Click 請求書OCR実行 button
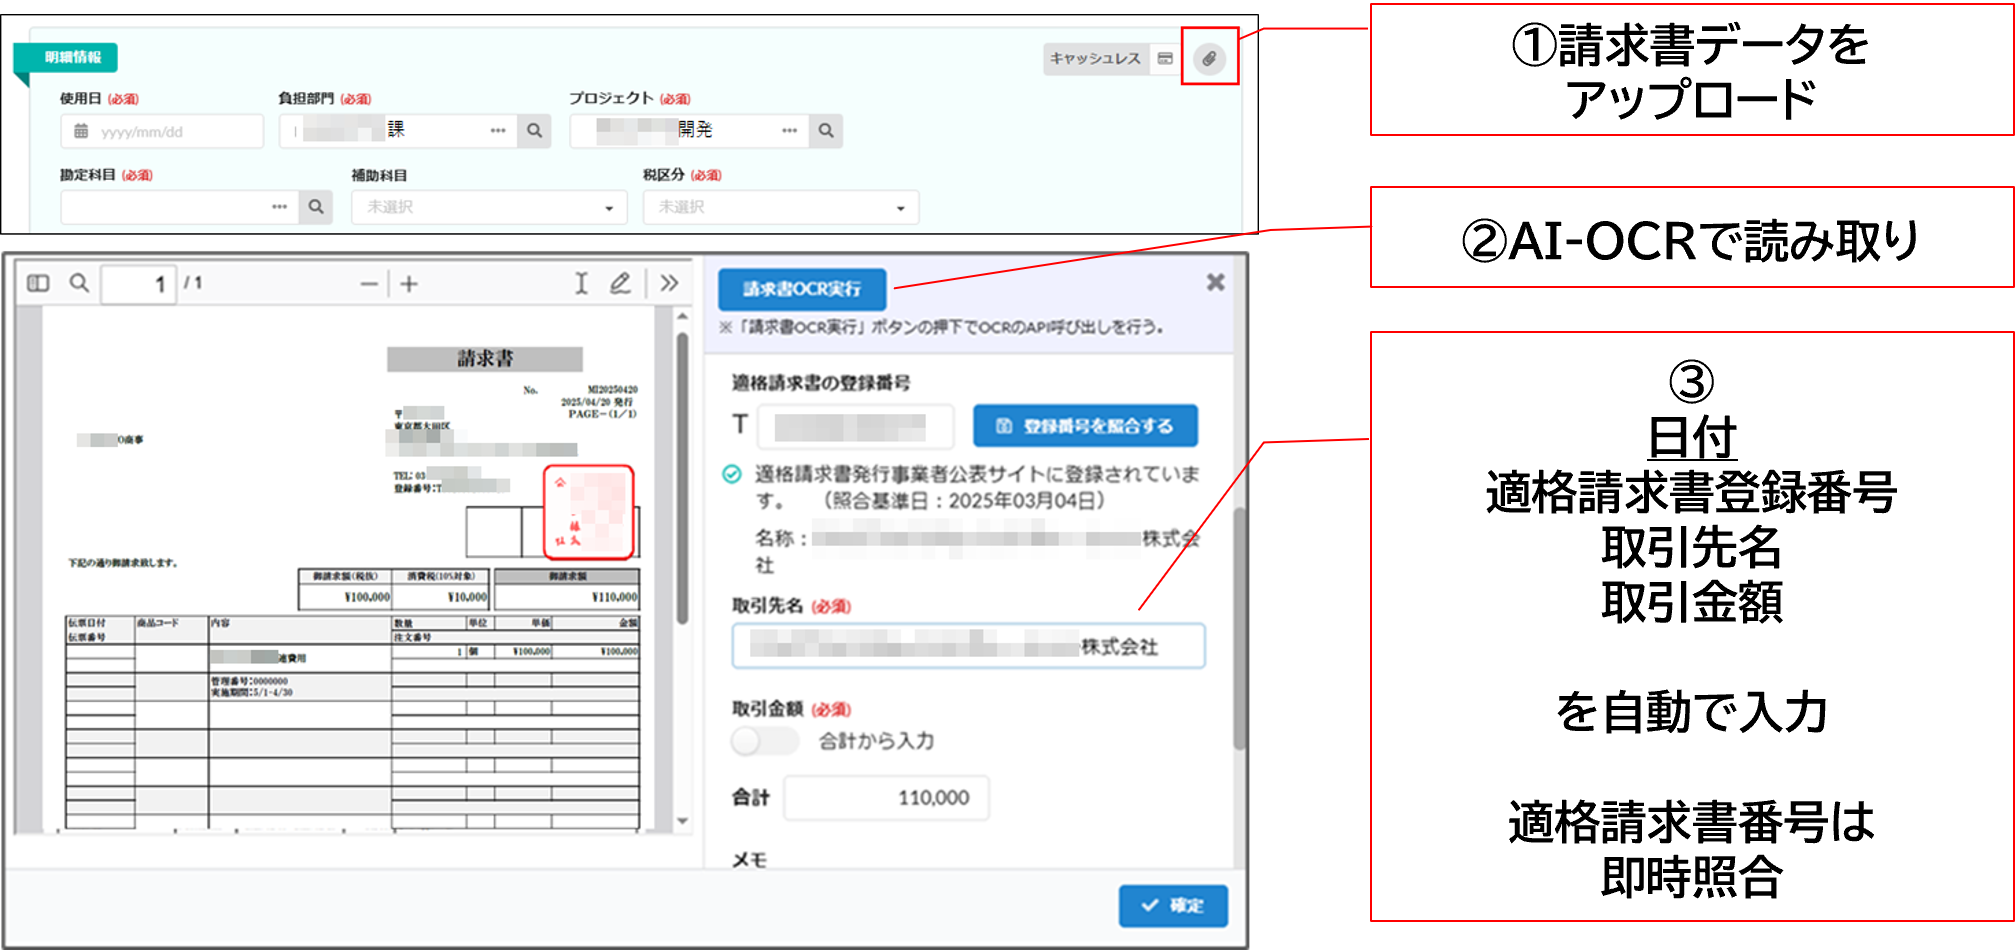The width and height of the screenshot is (2015, 950). point(802,289)
